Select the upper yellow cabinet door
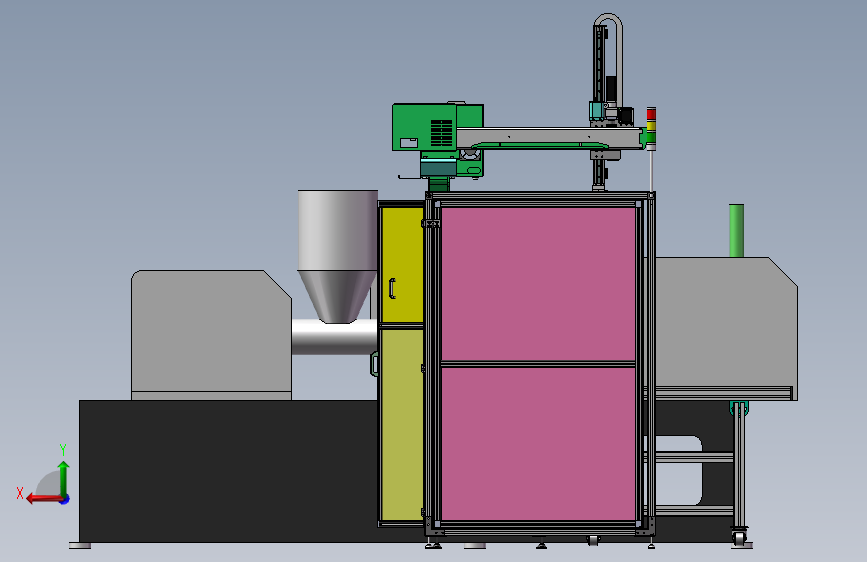The width and height of the screenshot is (867, 562). click(x=403, y=264)
